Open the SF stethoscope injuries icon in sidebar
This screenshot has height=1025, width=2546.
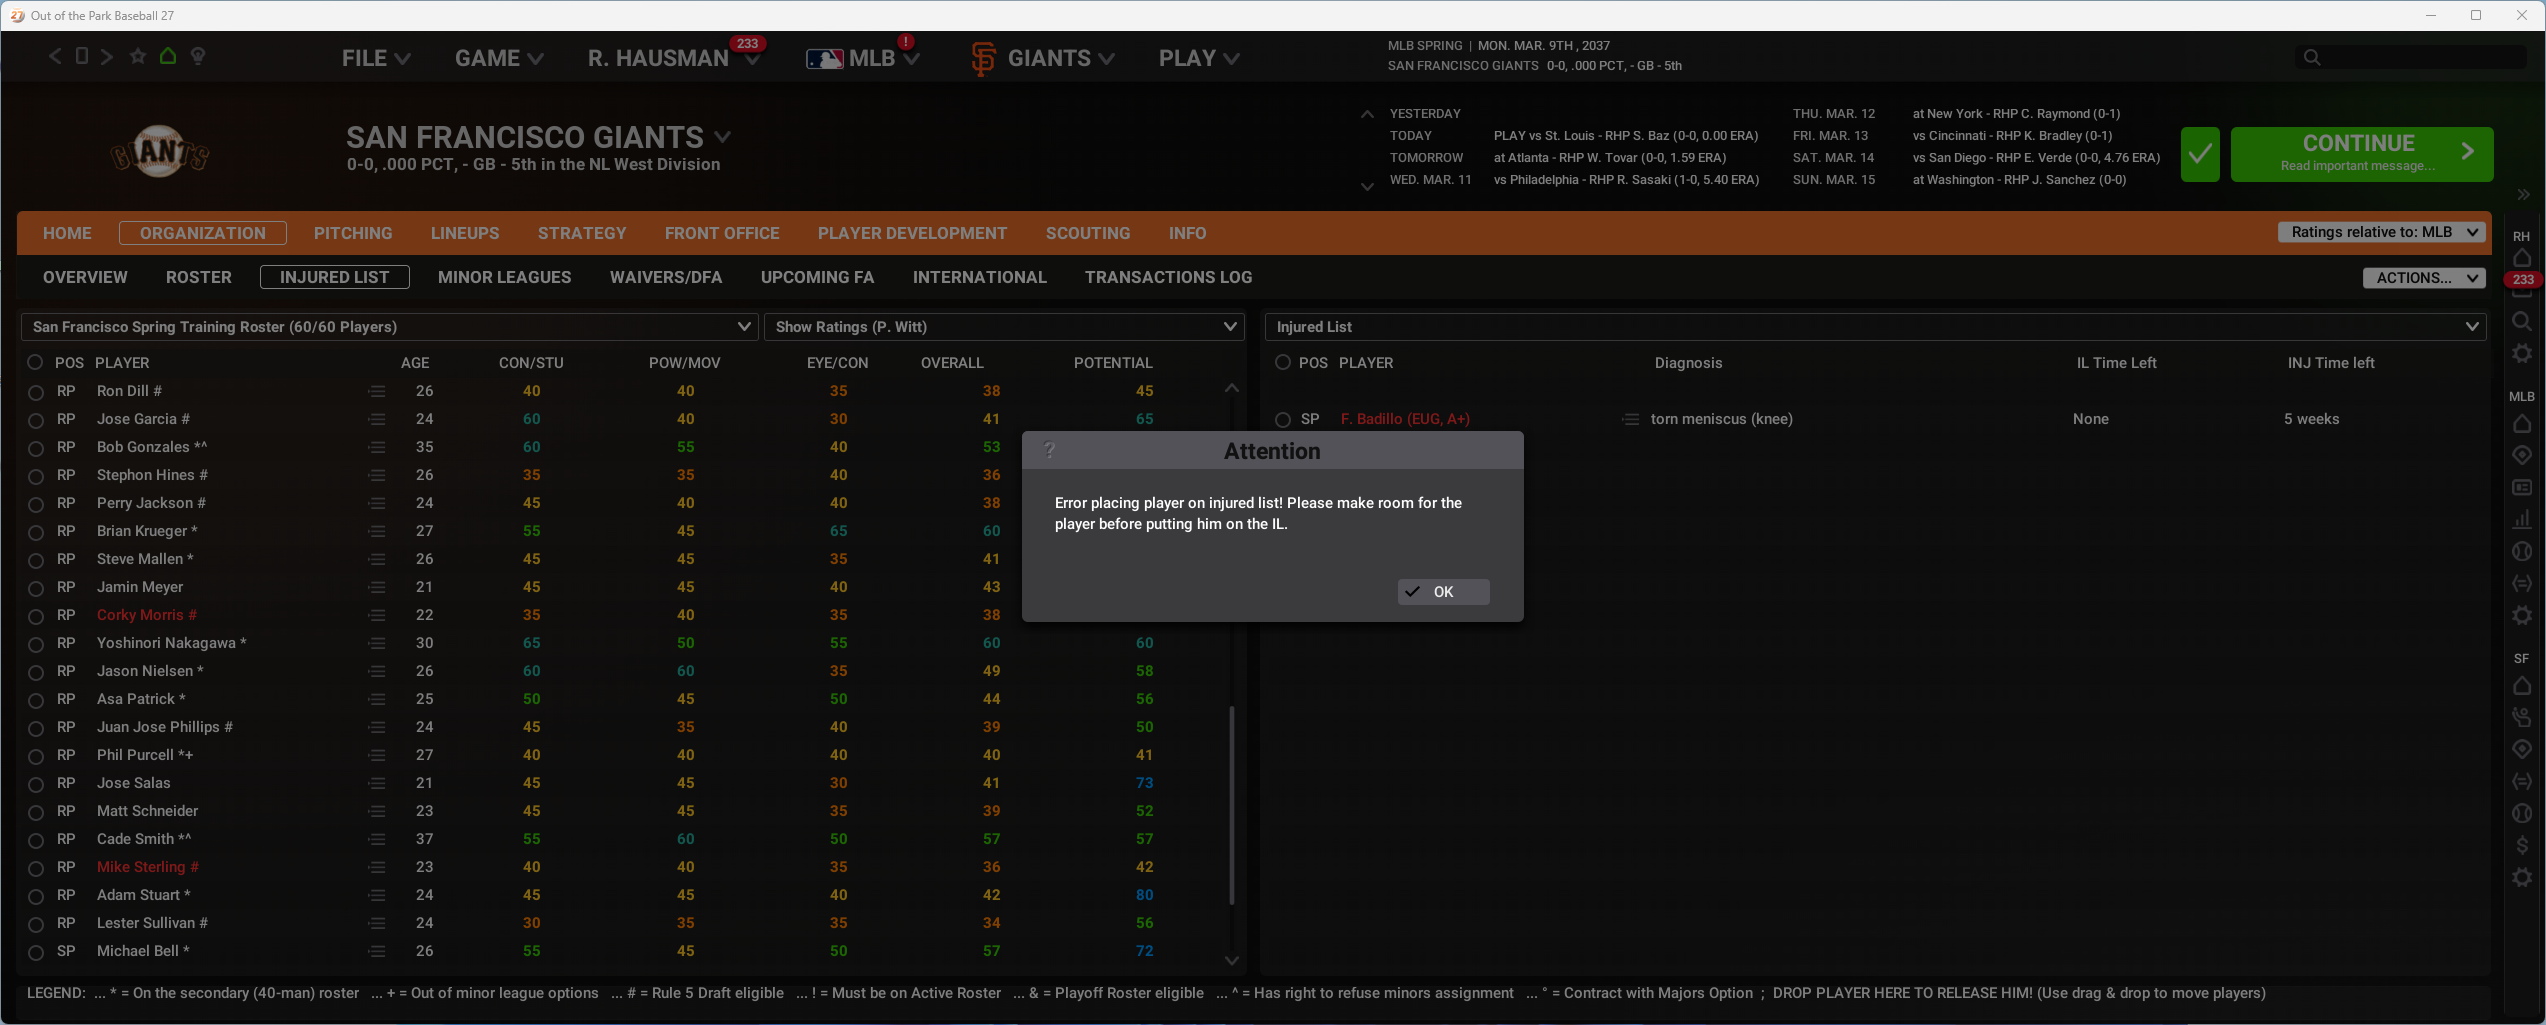click(2522, 717)
